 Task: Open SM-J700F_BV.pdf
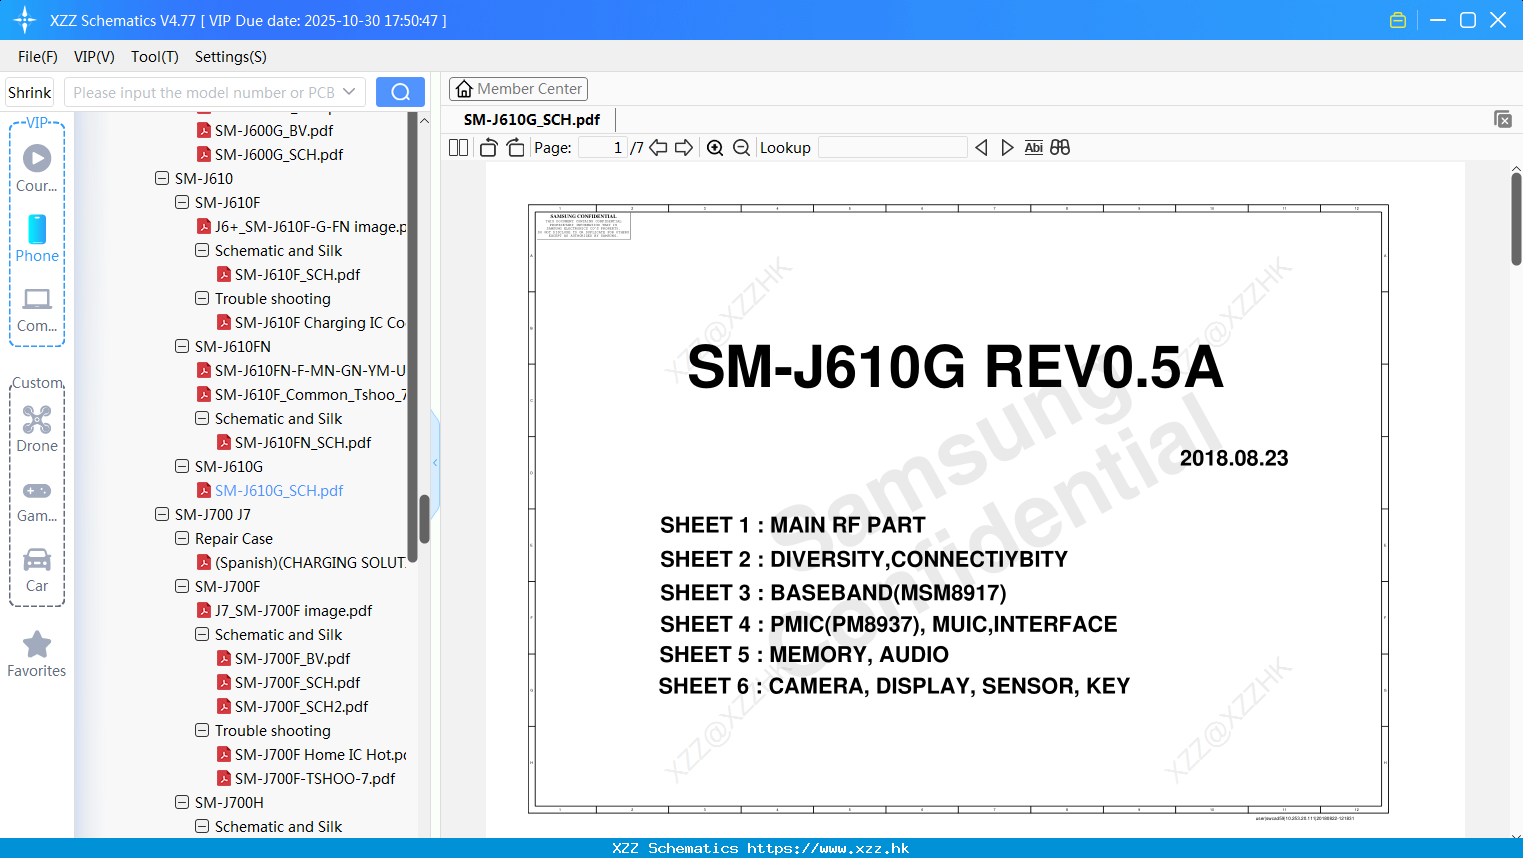tap(292, 658)
